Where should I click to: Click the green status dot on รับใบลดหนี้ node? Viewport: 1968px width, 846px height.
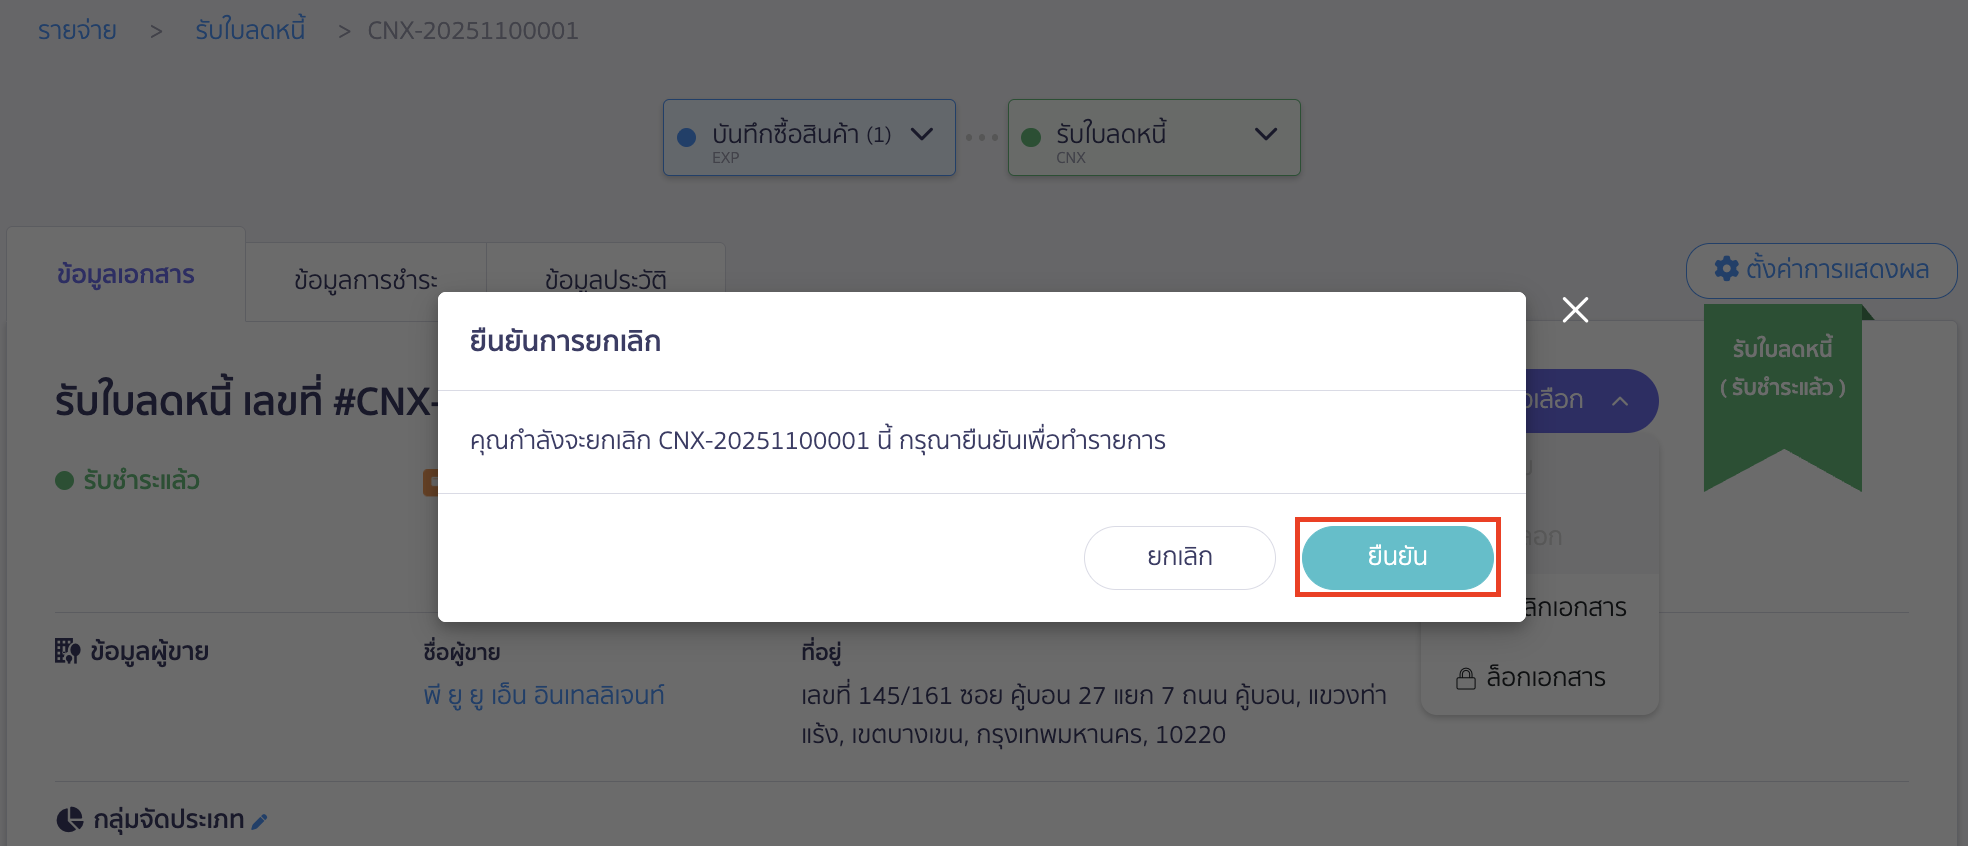pyautogui.click(x=1031, y=135)
